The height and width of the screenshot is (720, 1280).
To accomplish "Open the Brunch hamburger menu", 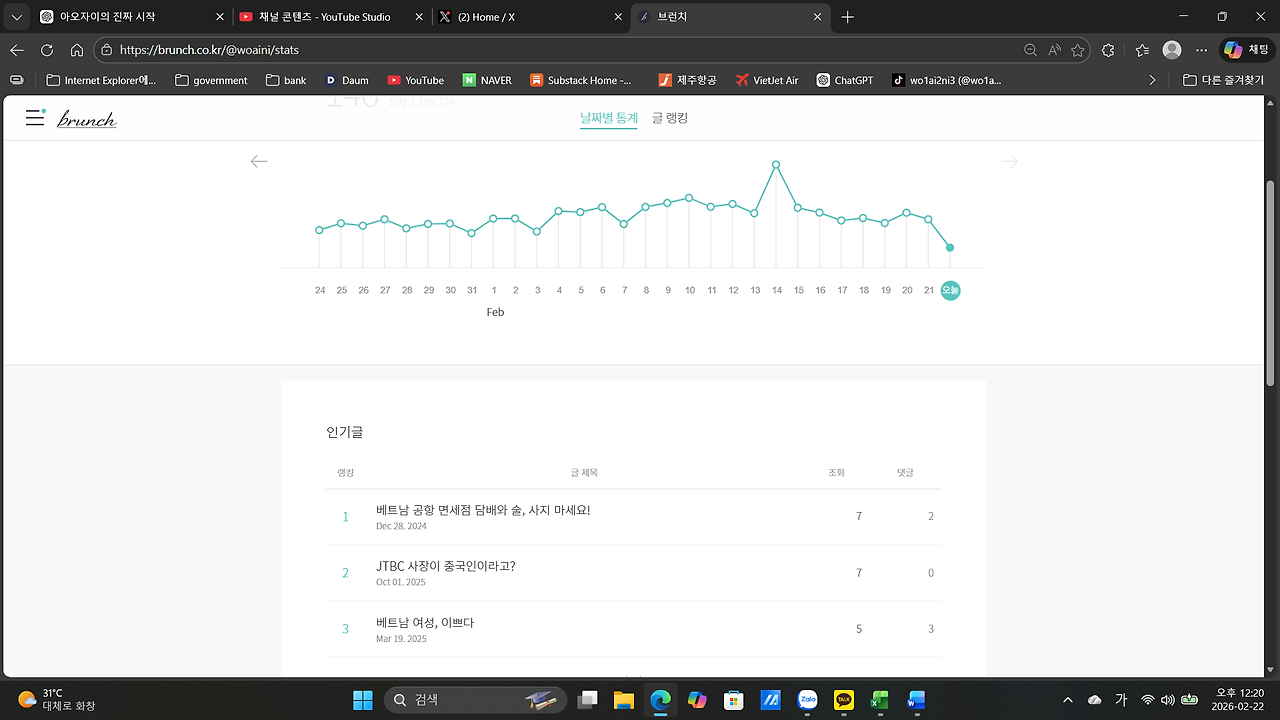I will tap(35, 118).
